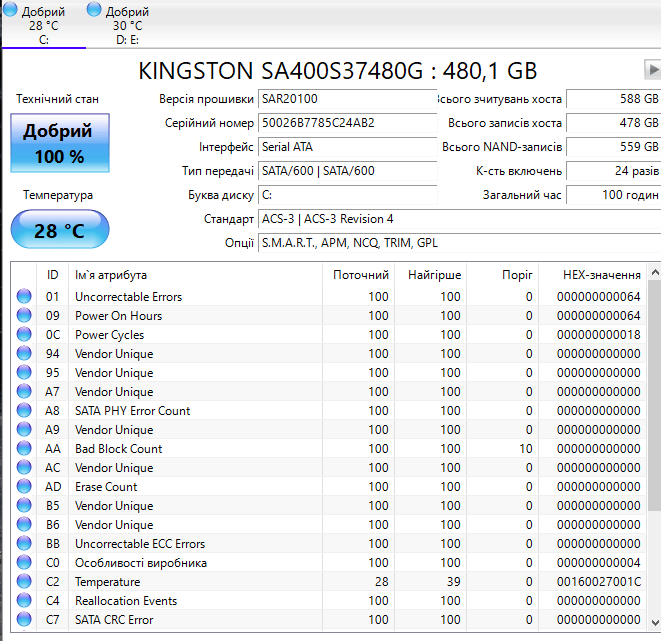Open the Добрий 100 % health status button
The height and width of the screenshot is (641, 661).
click(60, 143)
